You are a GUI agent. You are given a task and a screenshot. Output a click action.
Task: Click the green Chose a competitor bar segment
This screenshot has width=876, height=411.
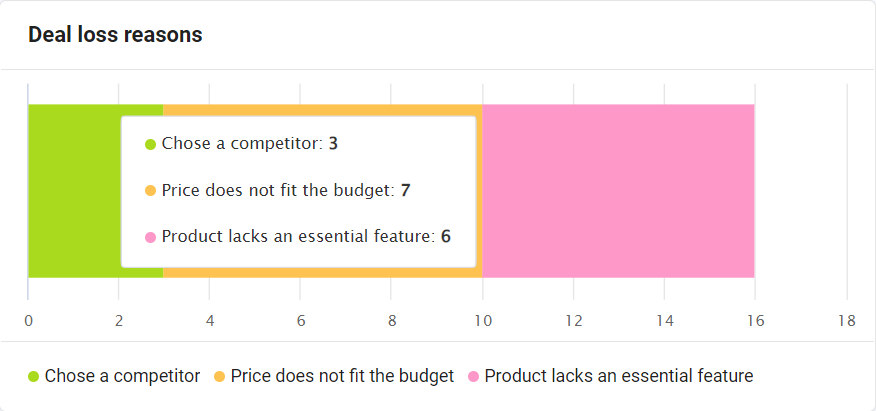(x=74, y=190)
